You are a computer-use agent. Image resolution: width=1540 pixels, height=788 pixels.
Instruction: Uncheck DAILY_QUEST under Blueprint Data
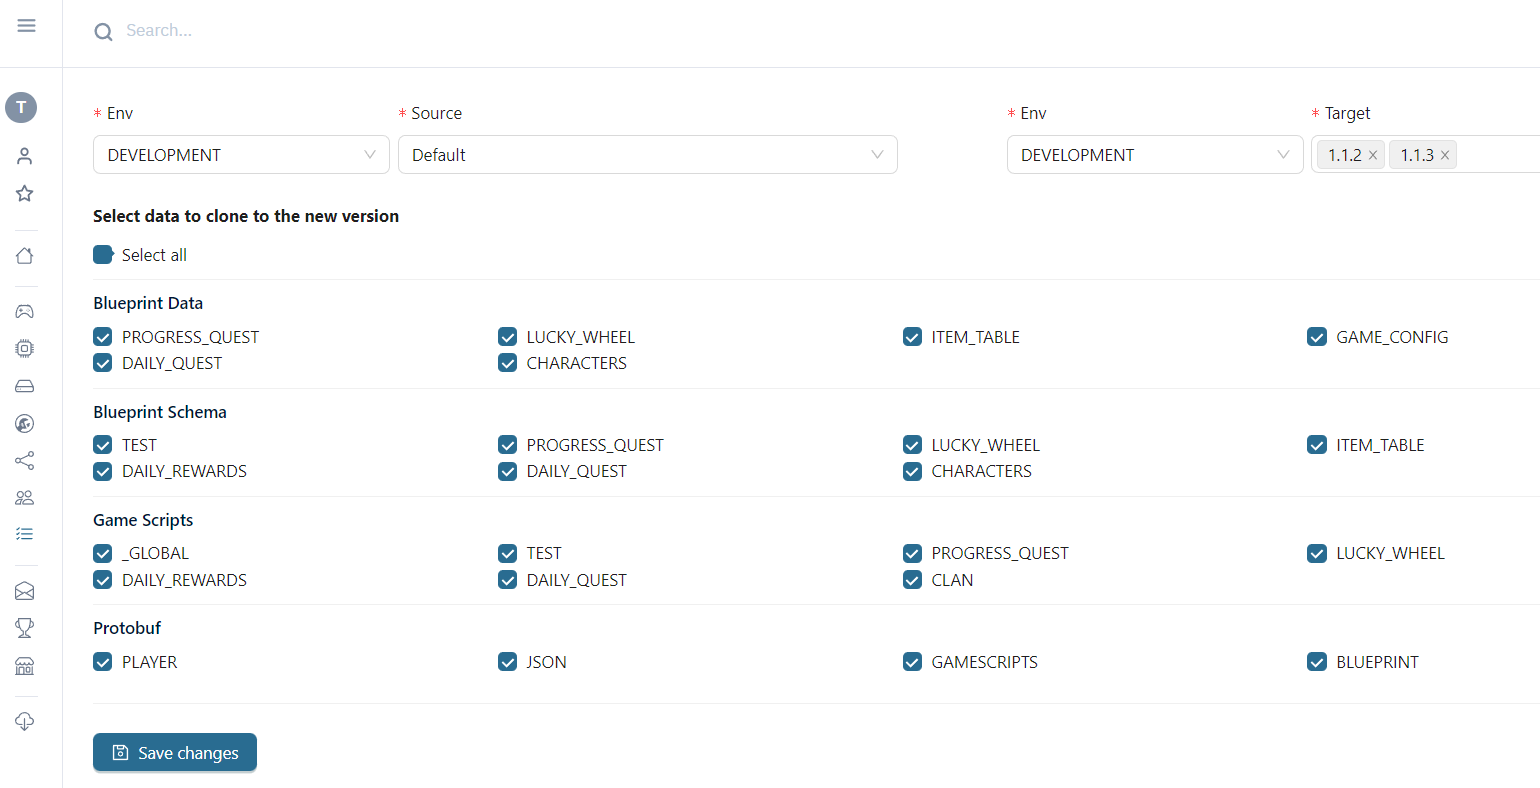pos(103,363)
